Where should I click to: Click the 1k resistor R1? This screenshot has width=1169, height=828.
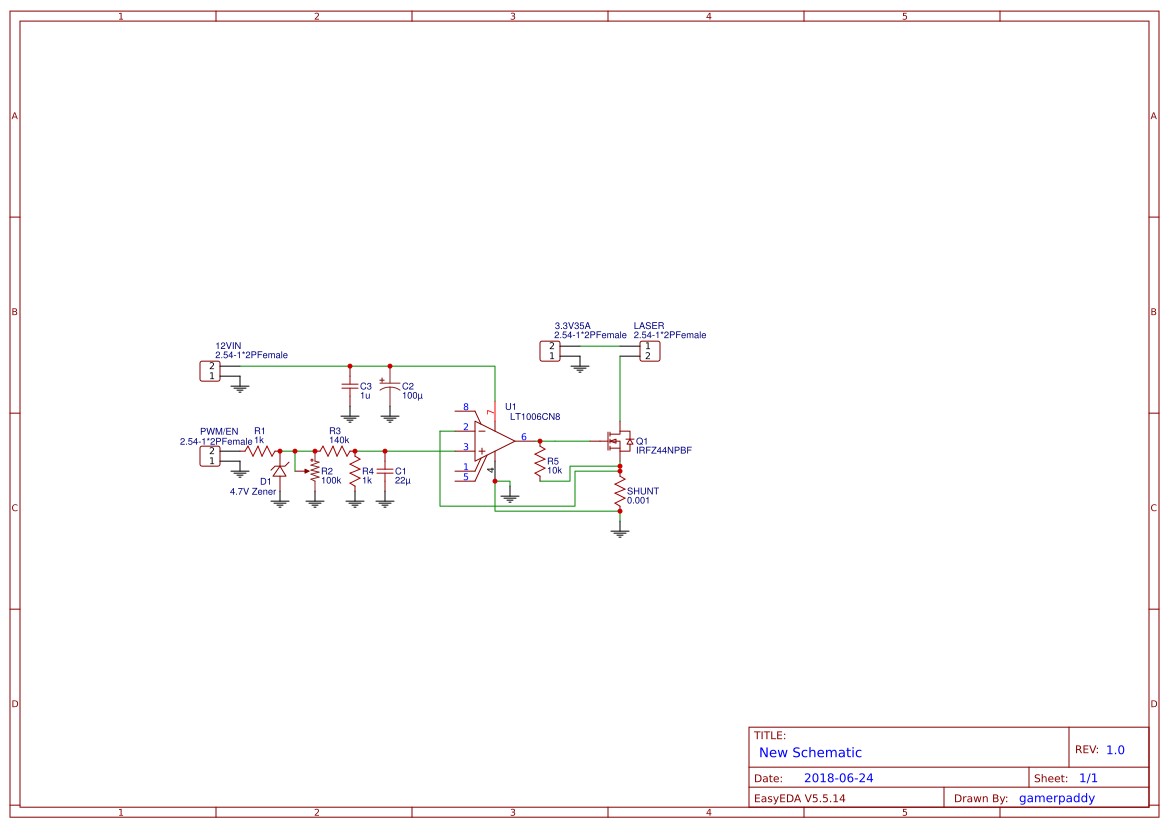[x=258, y=450]
